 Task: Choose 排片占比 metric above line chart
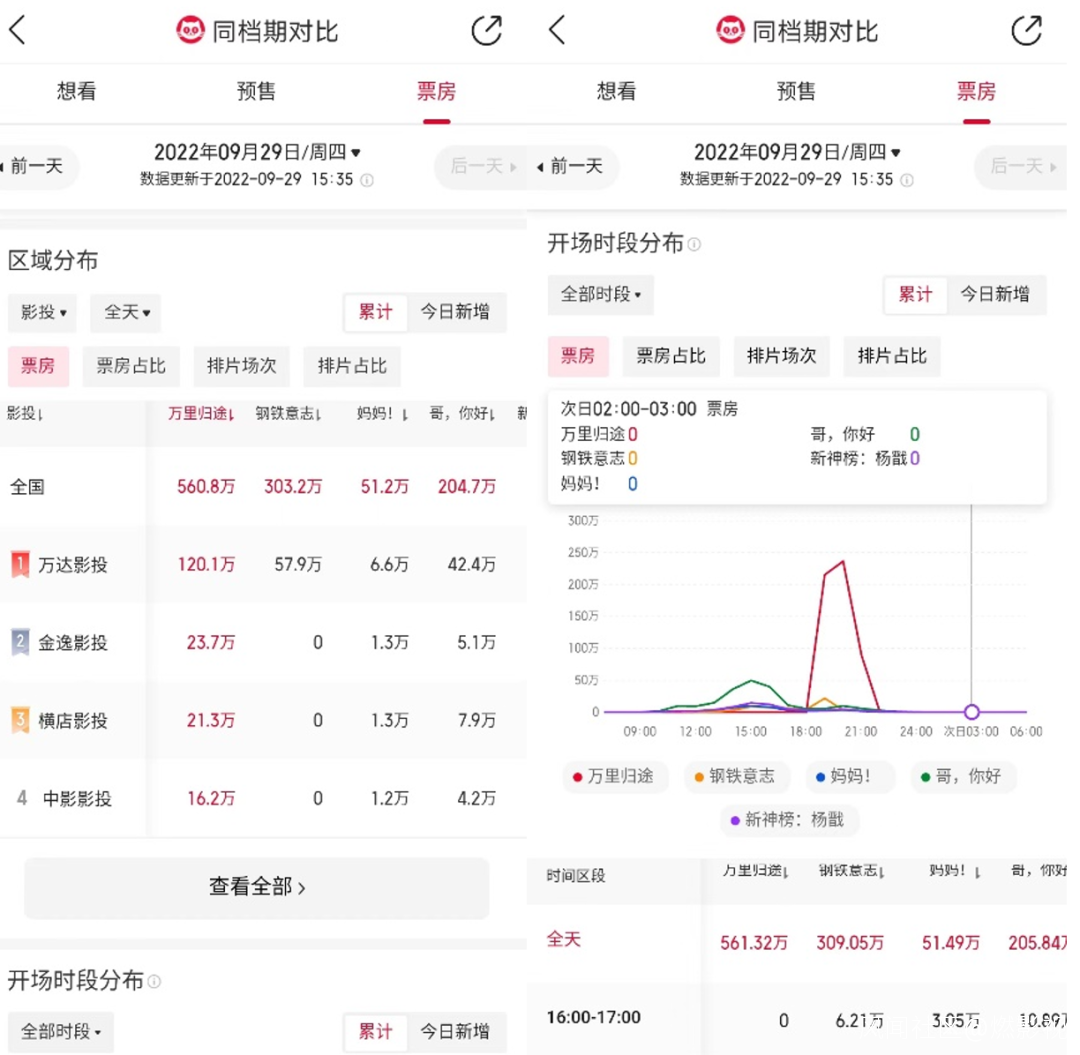click(892, 357)
